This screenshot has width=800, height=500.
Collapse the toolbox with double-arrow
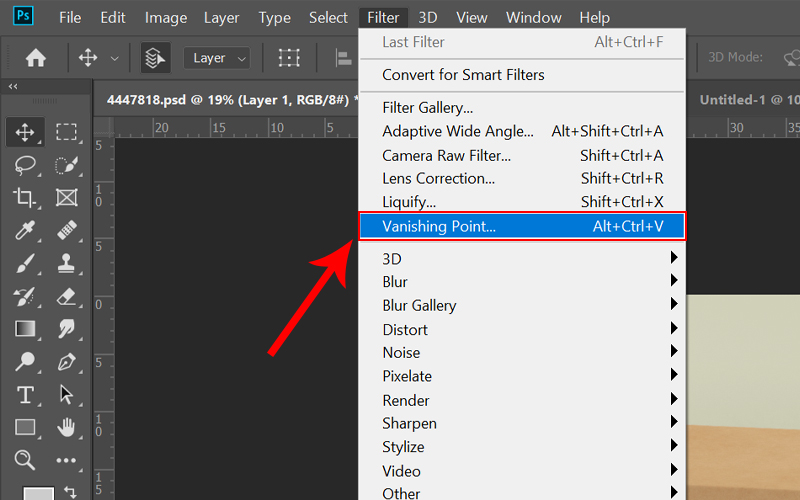tap(13, 87)
